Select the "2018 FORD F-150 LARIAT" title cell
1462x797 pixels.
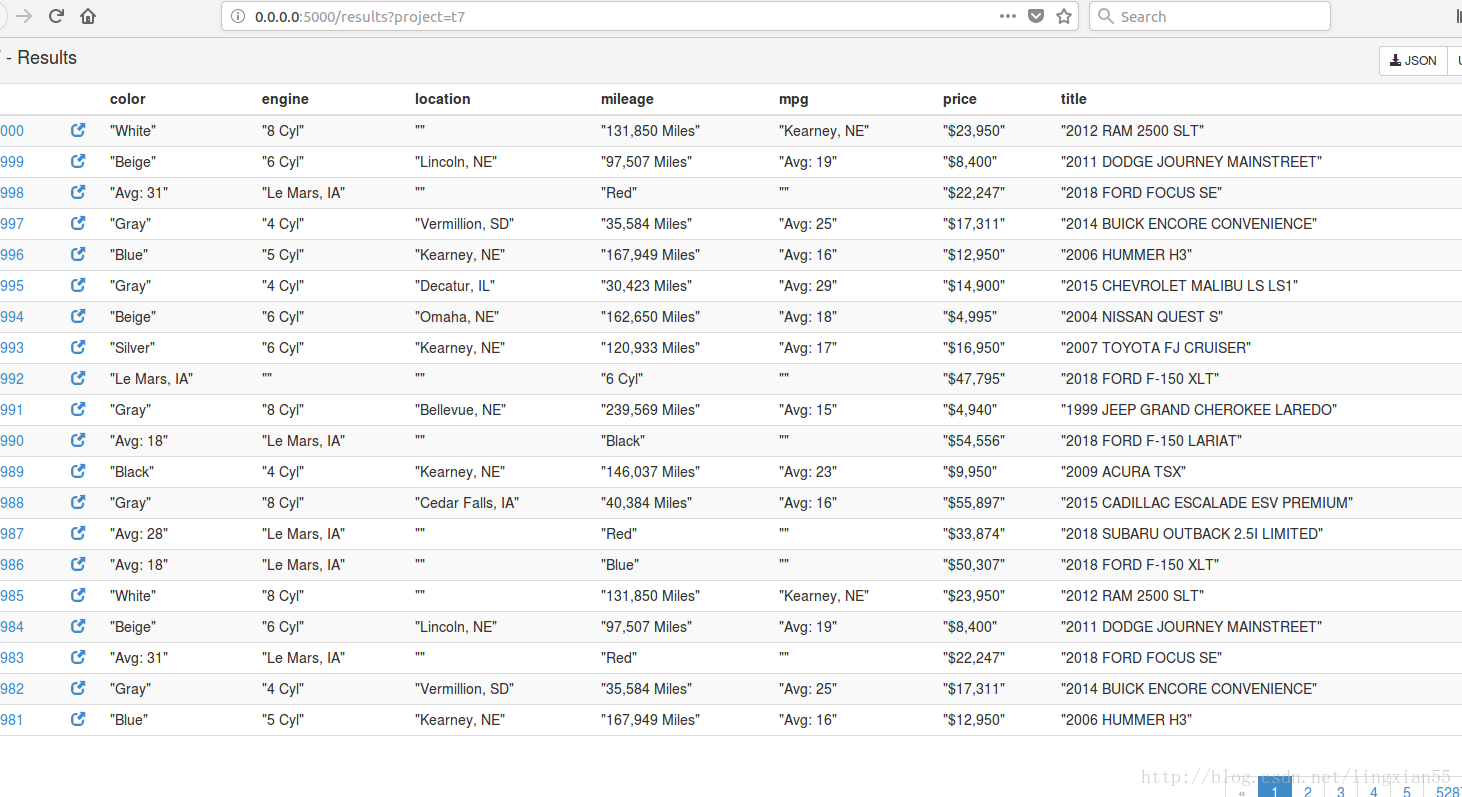[x=1151, y=441]
